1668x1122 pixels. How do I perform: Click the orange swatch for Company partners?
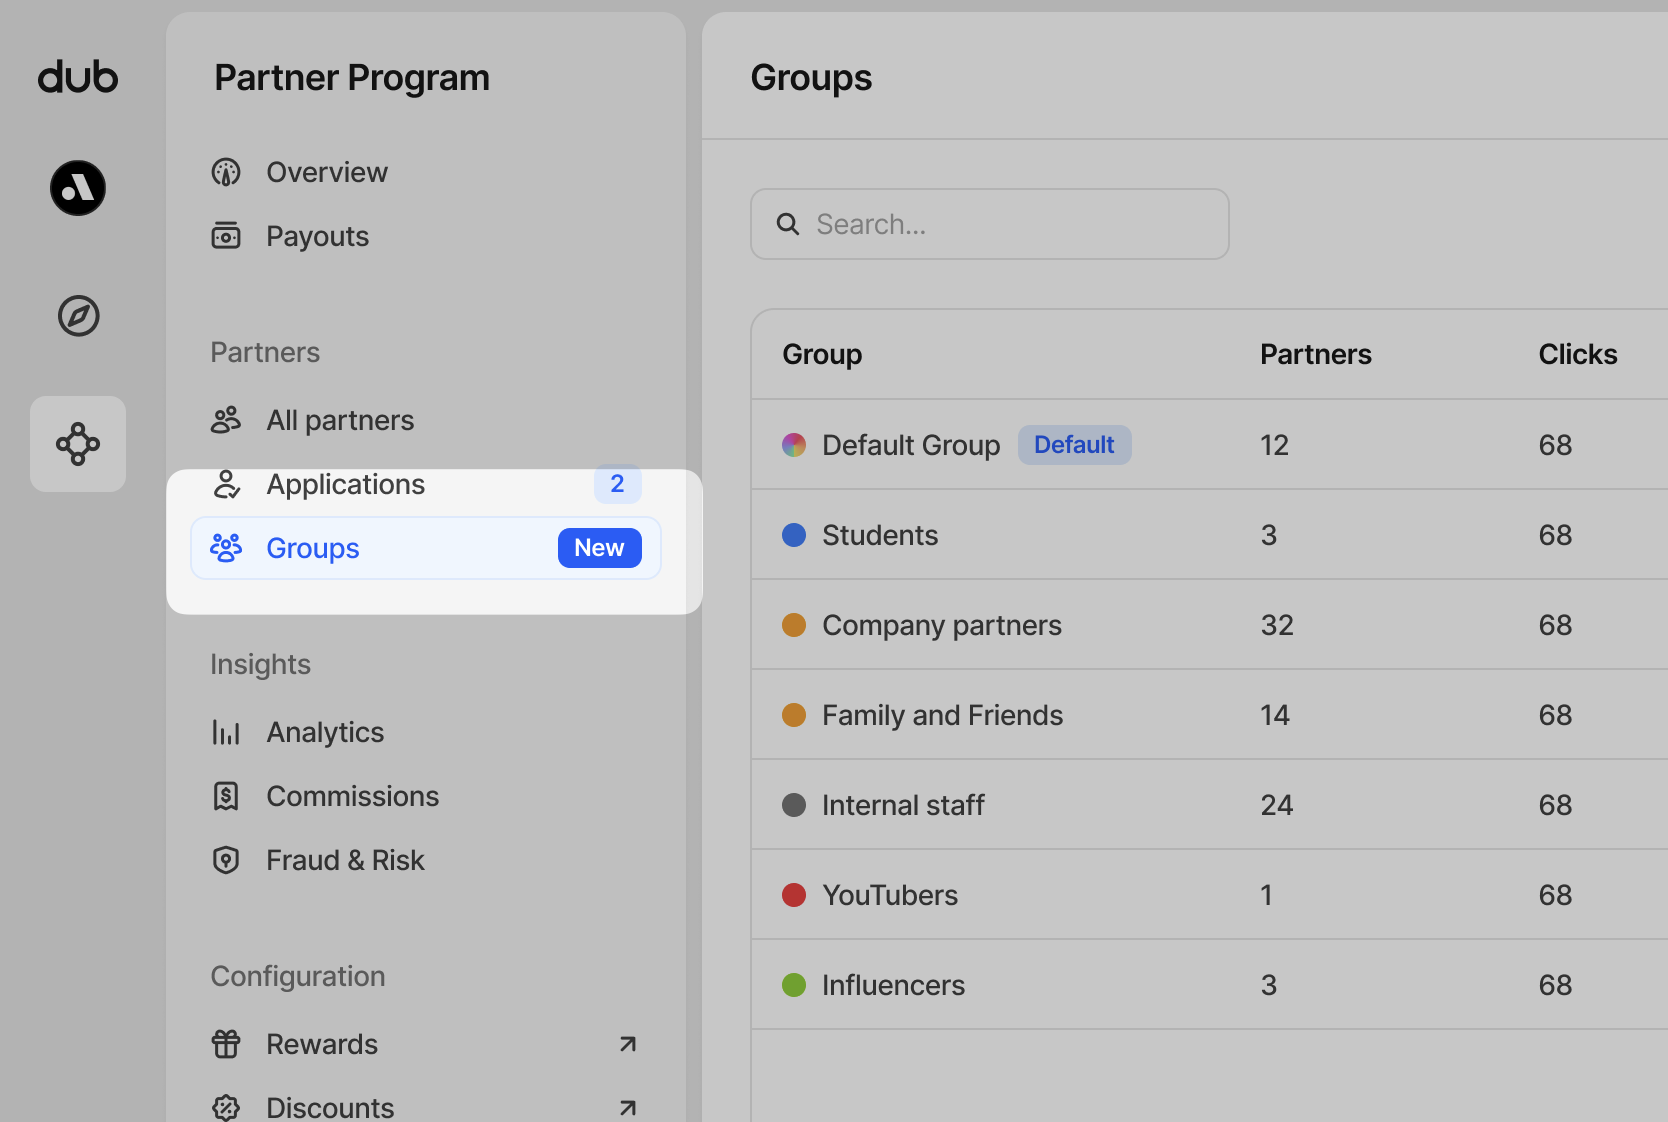coord(794,625)
